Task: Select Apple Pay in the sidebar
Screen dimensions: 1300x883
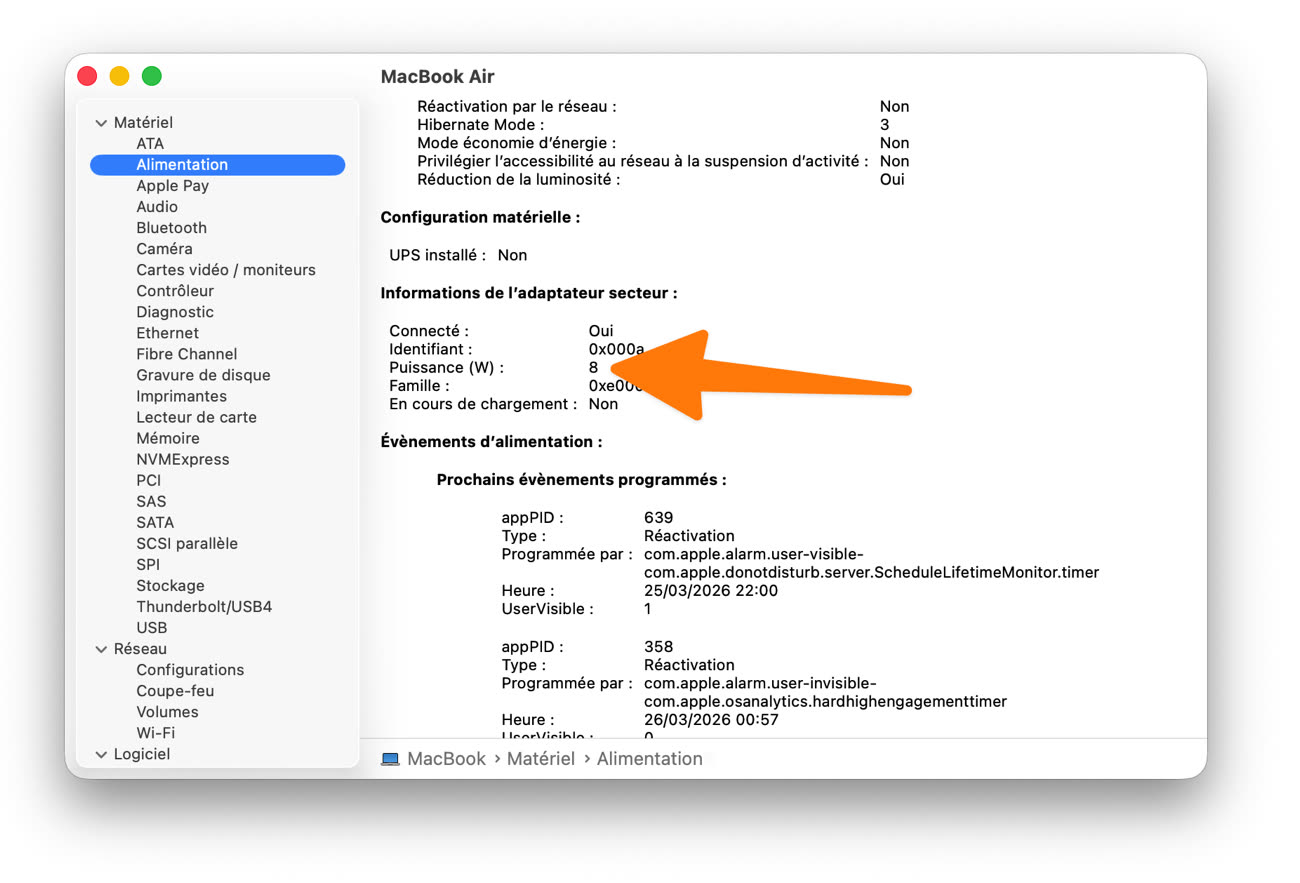Action: 172,186
